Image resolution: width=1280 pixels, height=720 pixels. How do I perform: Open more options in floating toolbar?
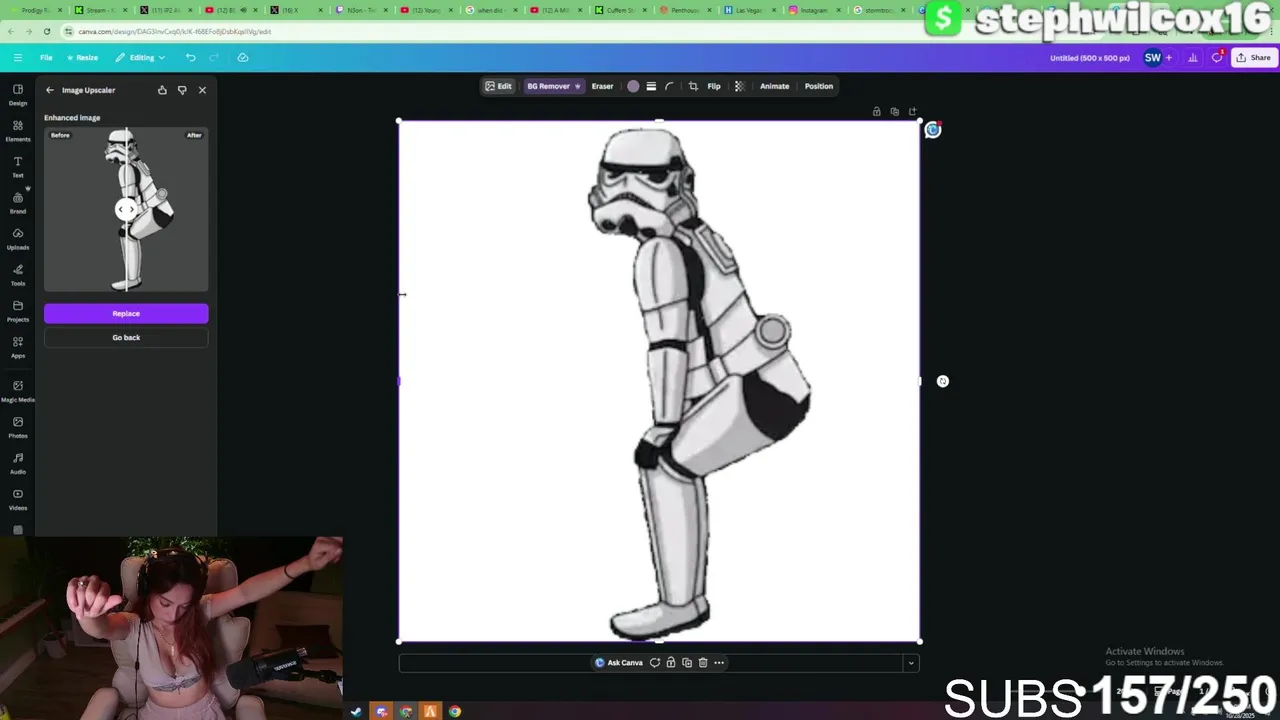719,663
